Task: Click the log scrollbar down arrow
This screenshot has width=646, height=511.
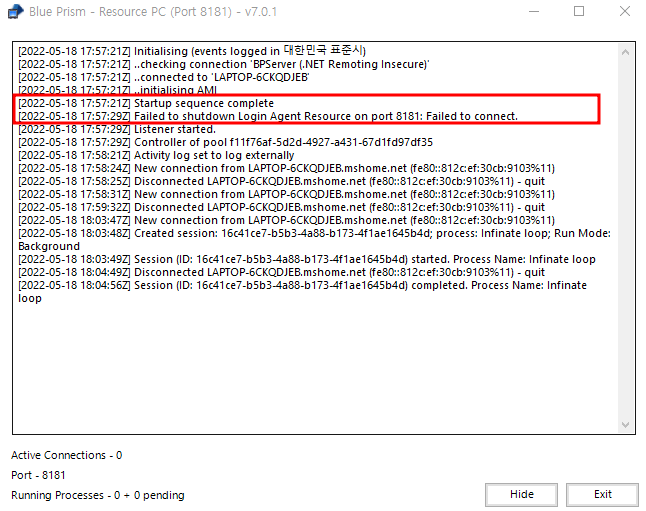Action: click(x=625, y=424)
